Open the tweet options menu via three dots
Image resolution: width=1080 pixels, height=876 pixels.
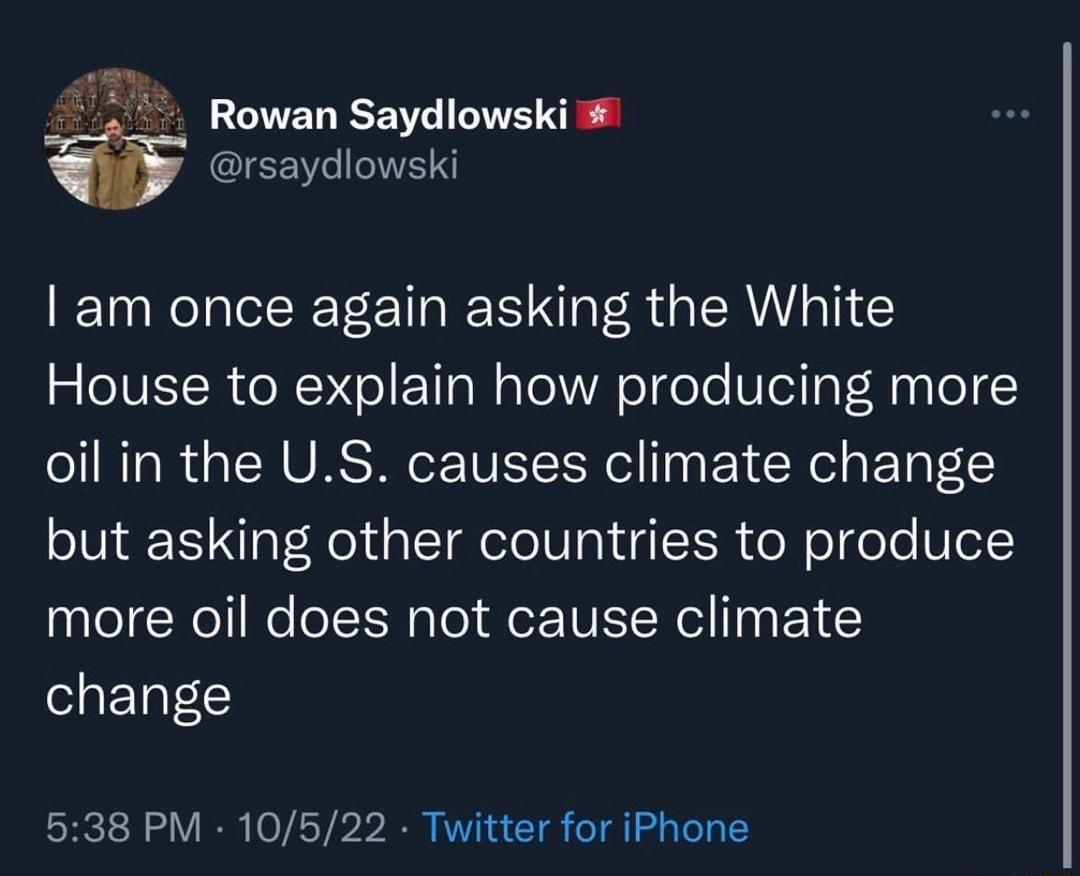1012,115
